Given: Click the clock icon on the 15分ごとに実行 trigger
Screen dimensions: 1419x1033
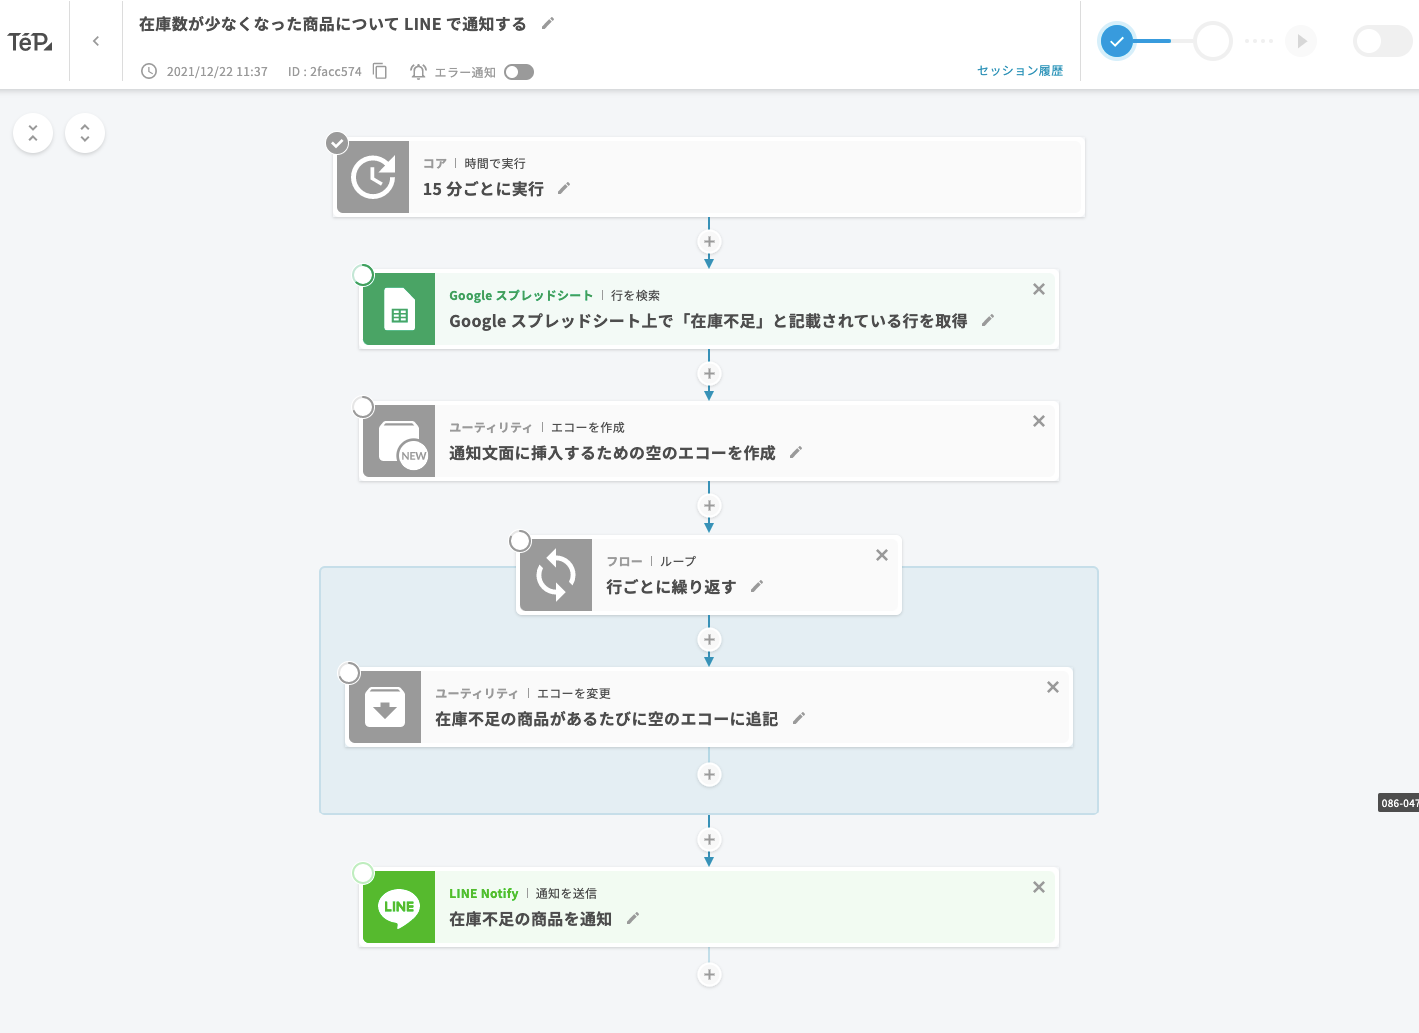Looking at the screenshot, I should (x=373, y=177).
